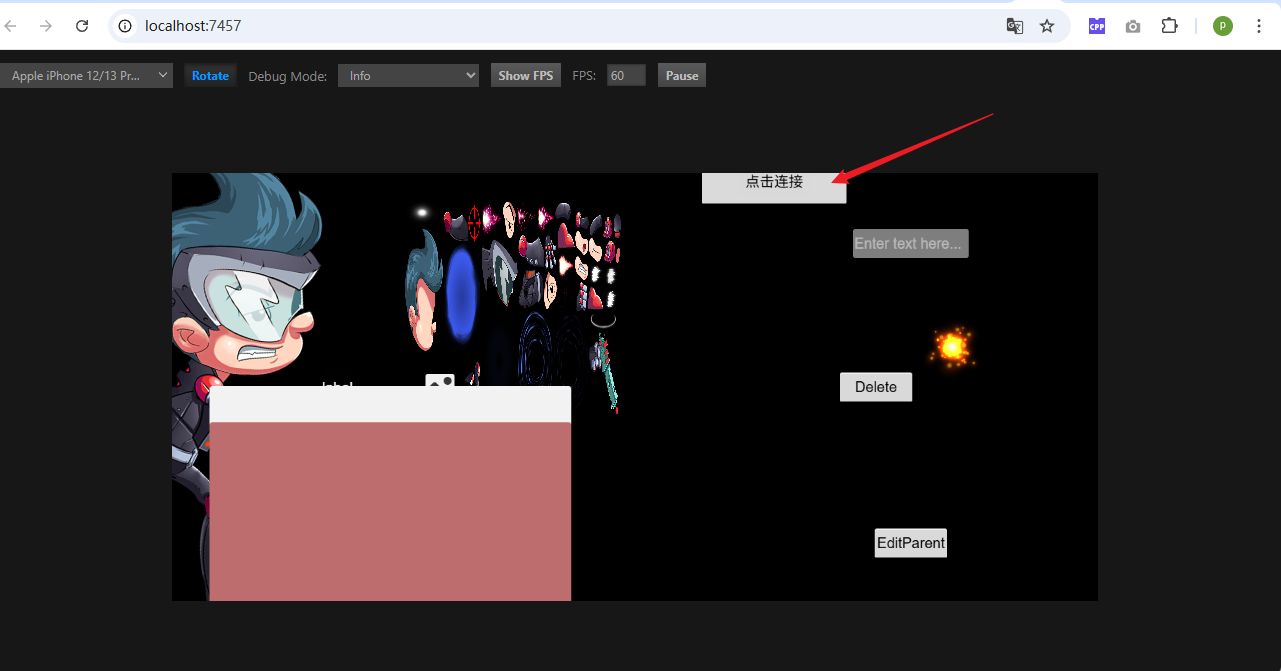Click the camera screenshot extension icon
This screenshot has width=1281, height=671.
point(1133,26)
